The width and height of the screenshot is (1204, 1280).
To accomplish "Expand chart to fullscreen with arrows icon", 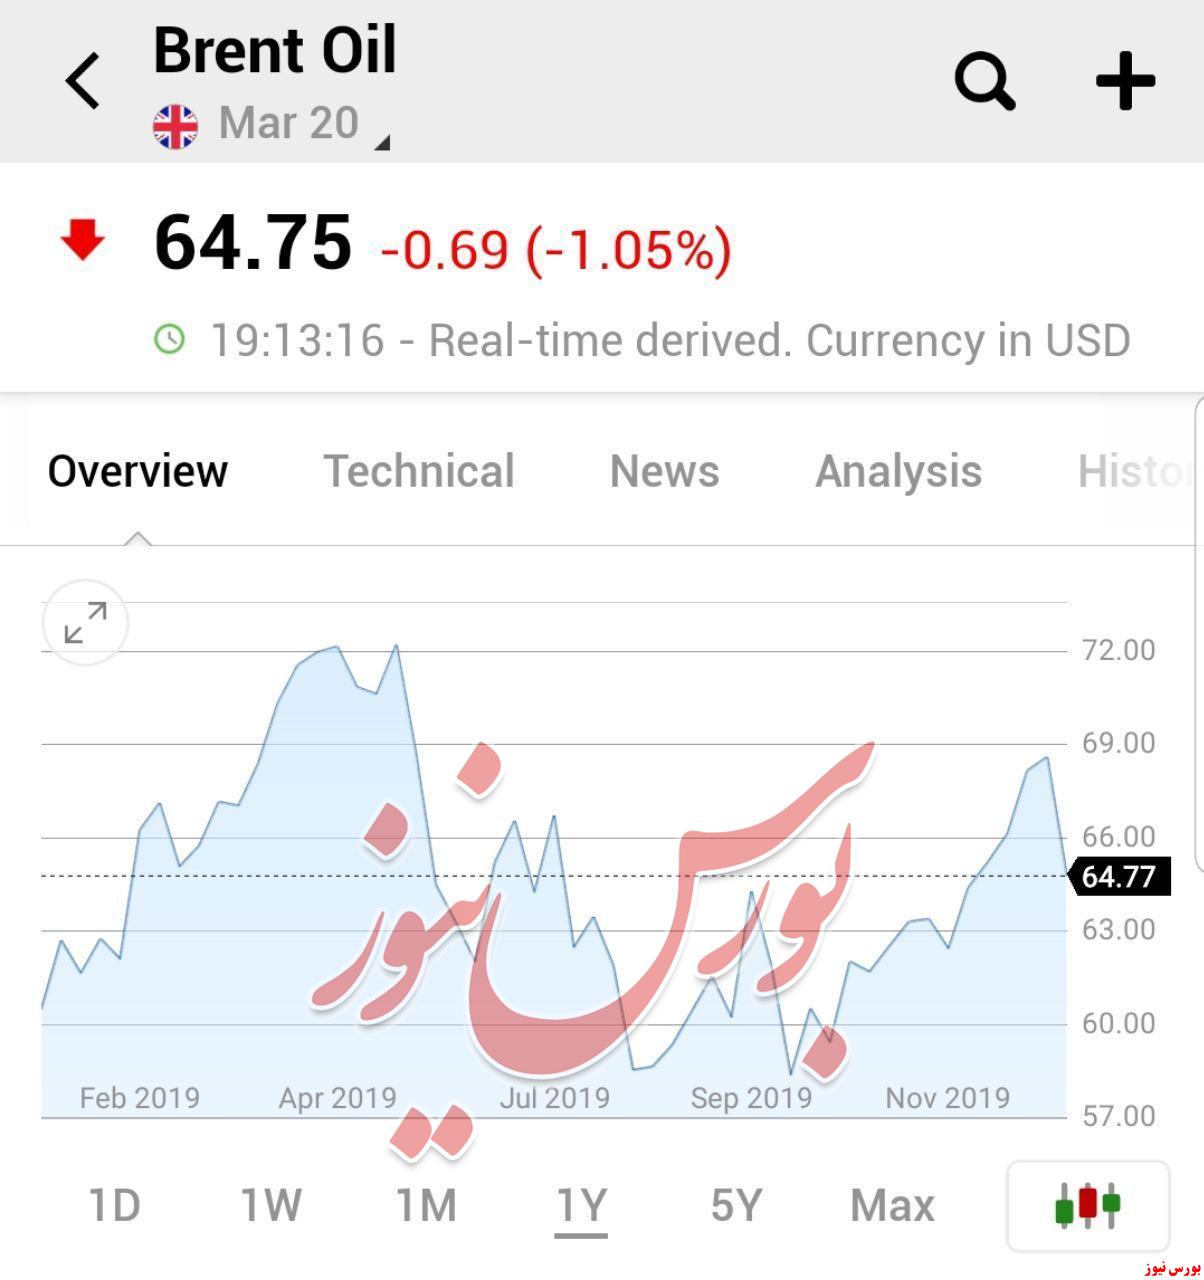I will [x=86, y=622].
